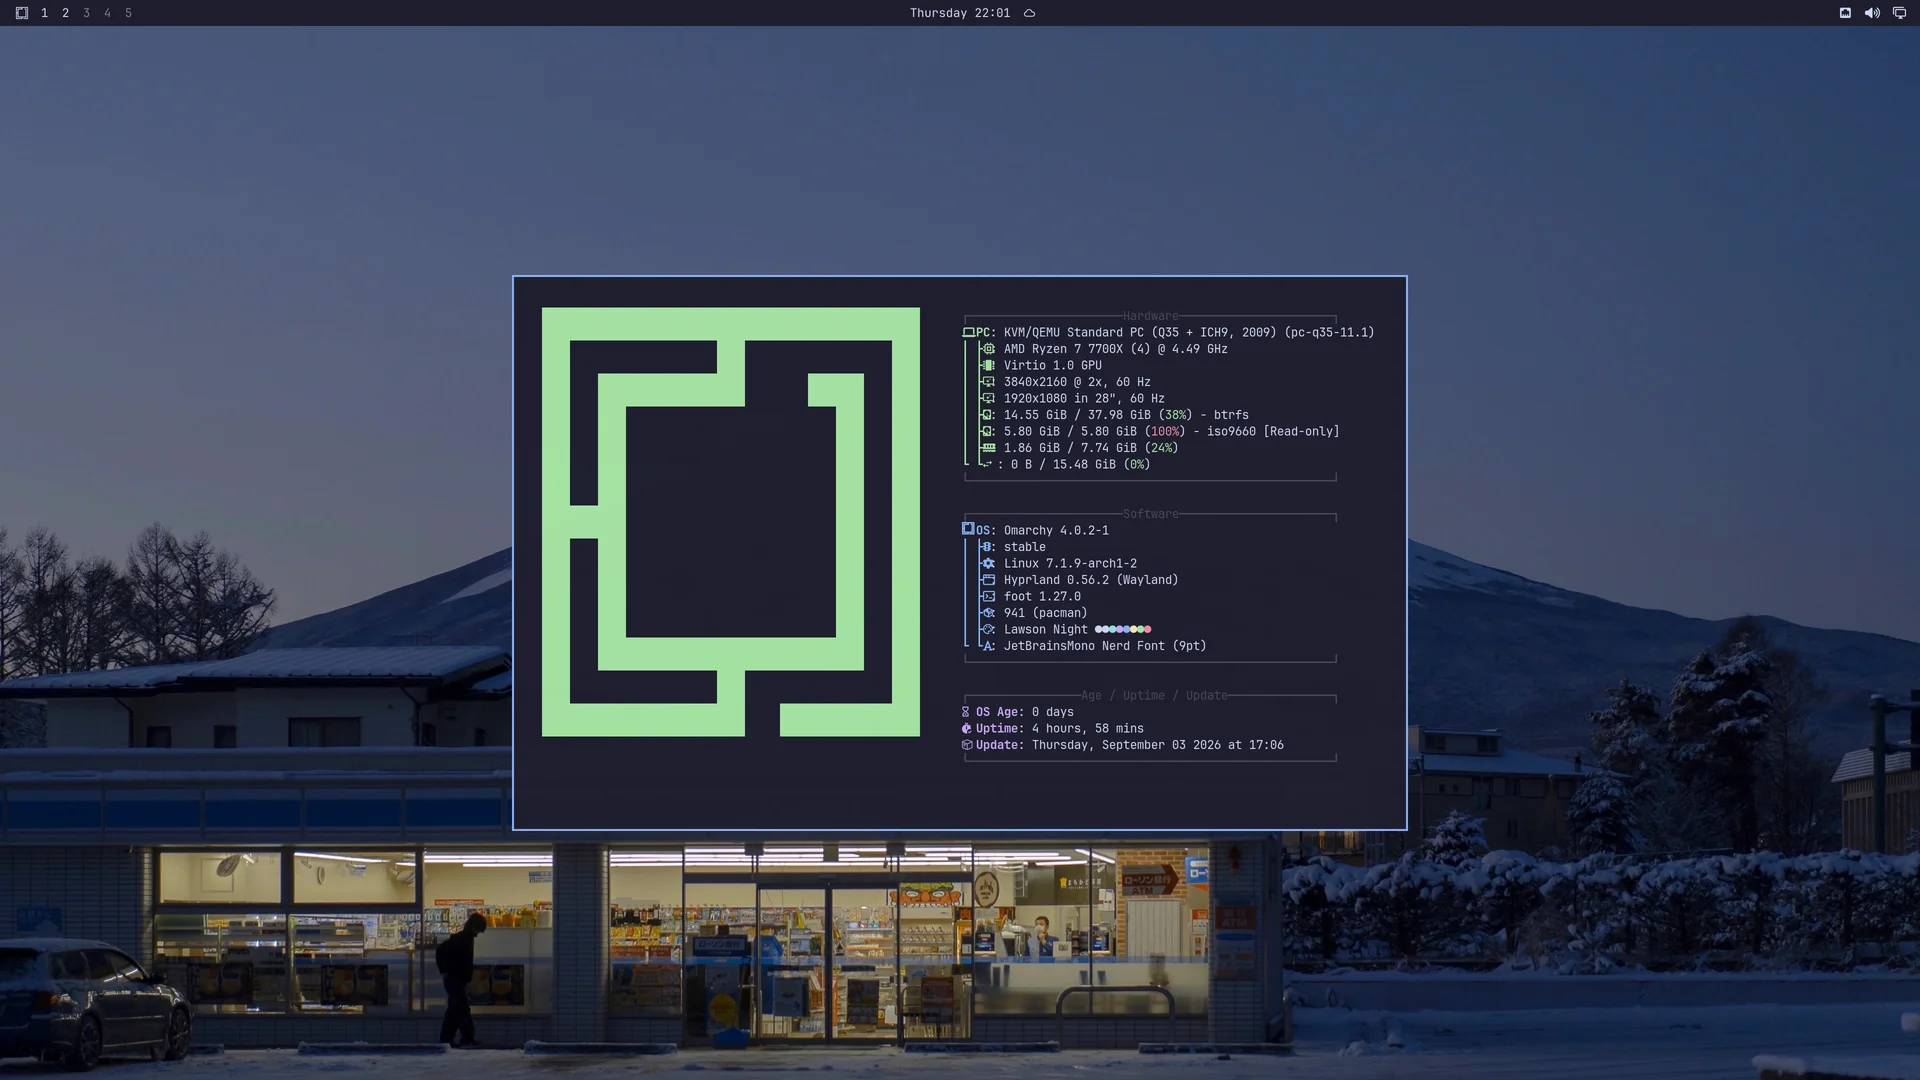Click the volume speaker icon
1920x1080 pixels.
pos(1872,13)
